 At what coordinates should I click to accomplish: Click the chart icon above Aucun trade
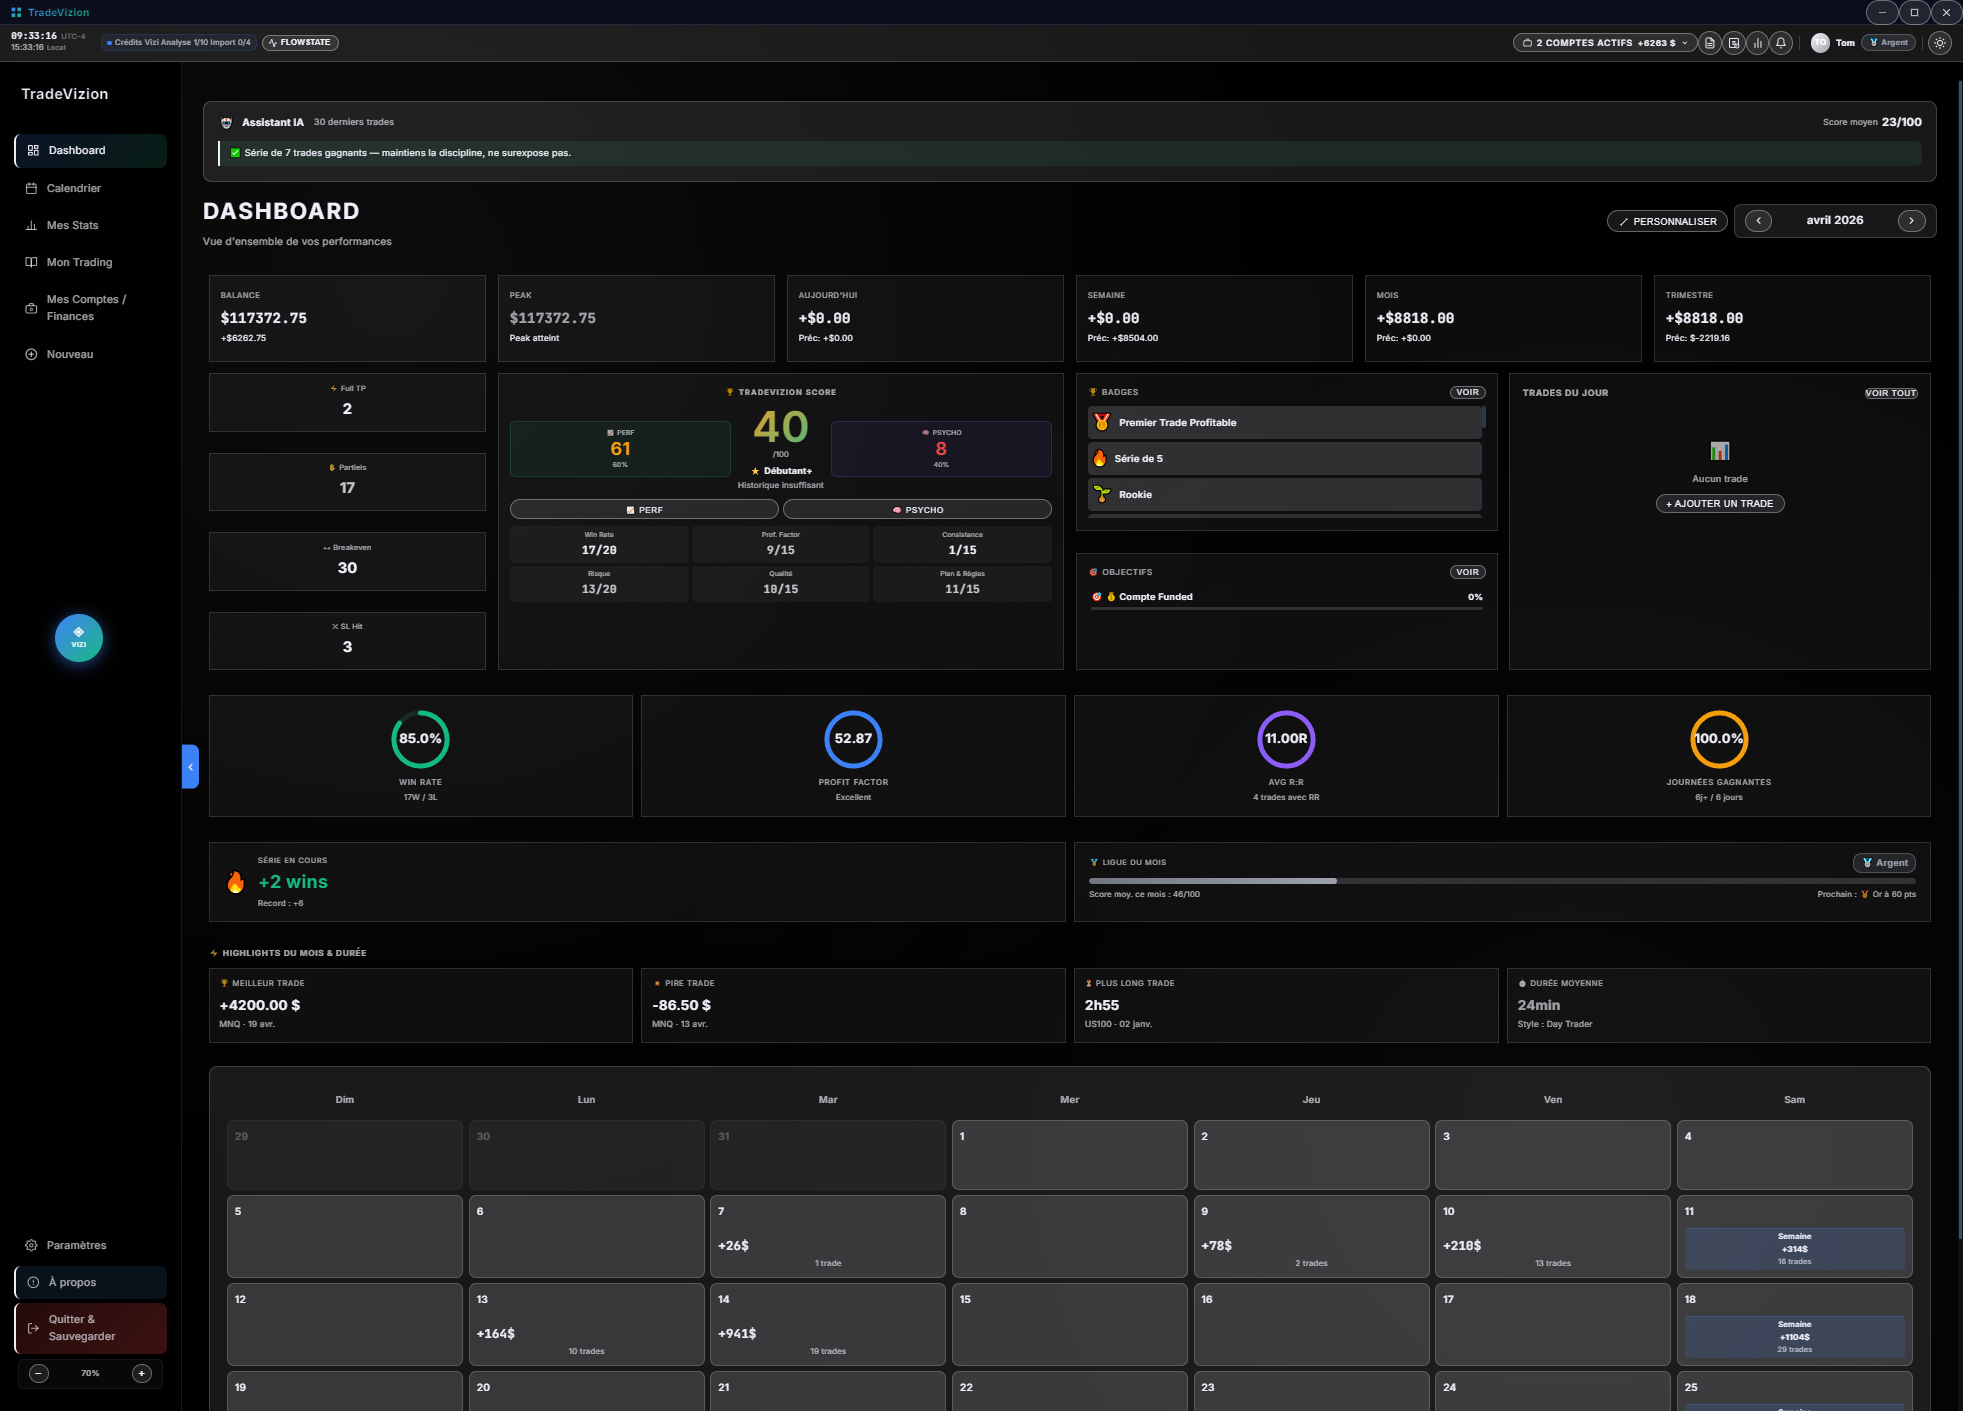coord(1720,451)
